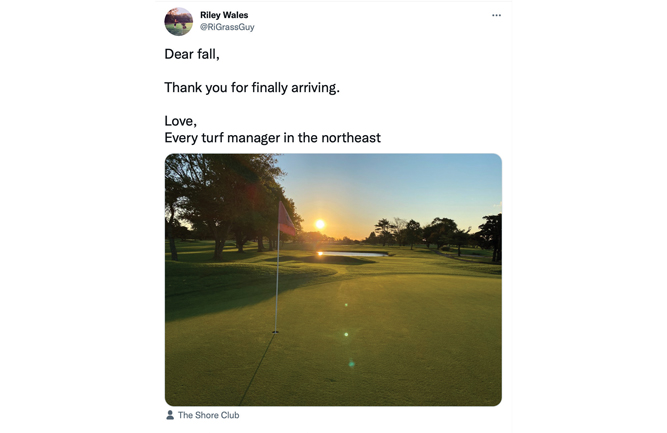The width and height of the screenshot is (667, 433).
Task: Click the pond reflecting sunlight in photo
Action: pyautogui.click(x=350, y=255)
